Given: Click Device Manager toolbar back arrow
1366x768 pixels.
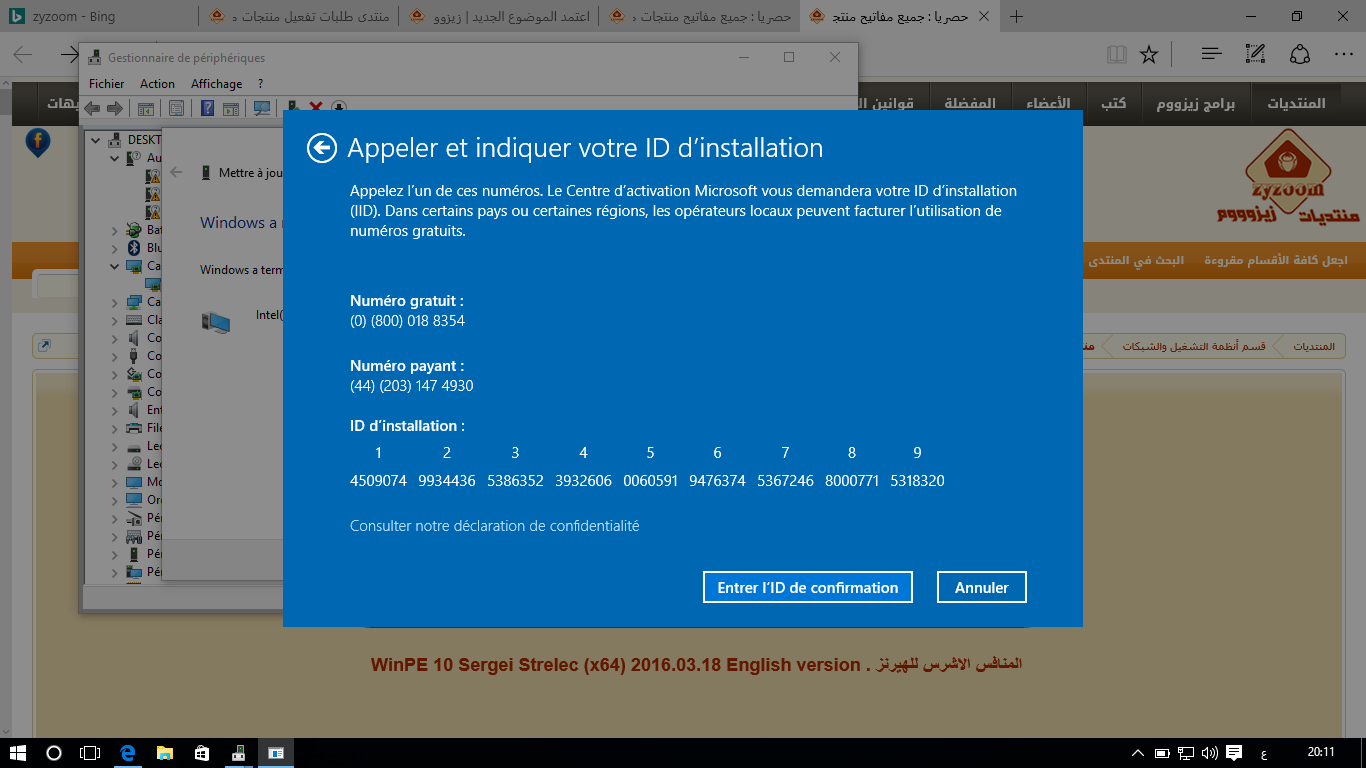Looking at the screenshot, I should [x=92, y=108].
